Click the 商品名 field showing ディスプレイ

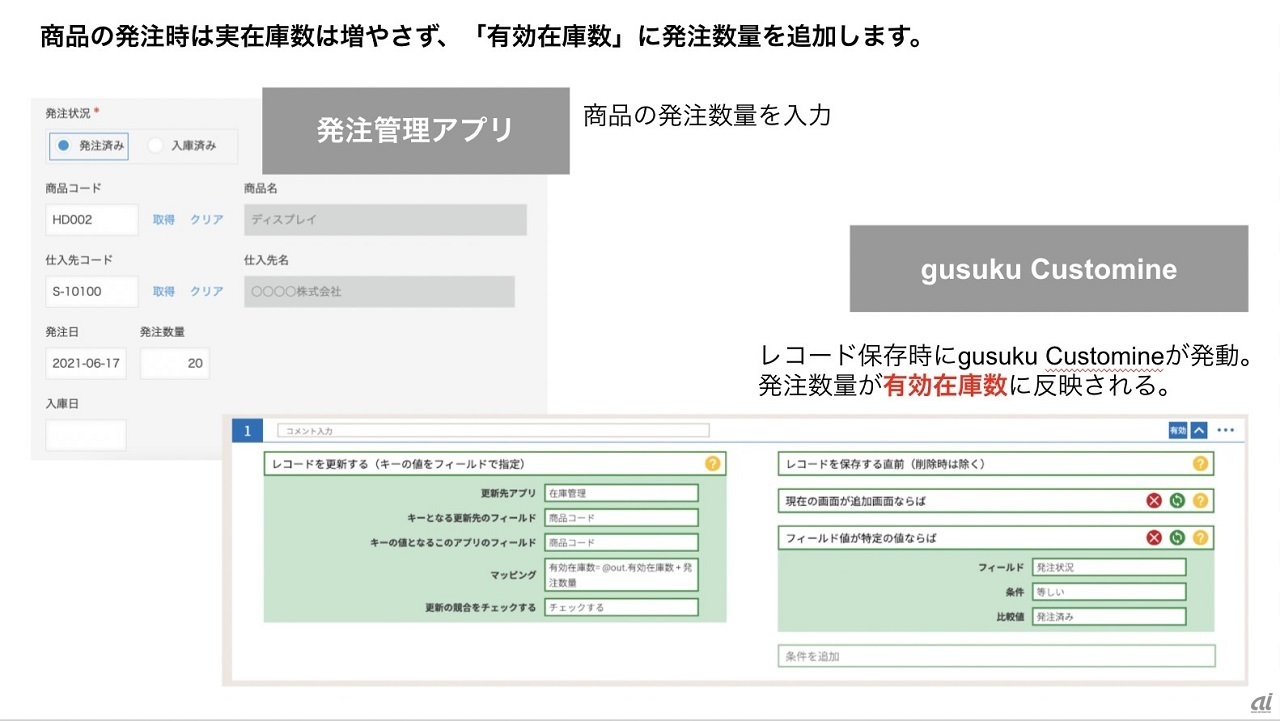[385, 220]
